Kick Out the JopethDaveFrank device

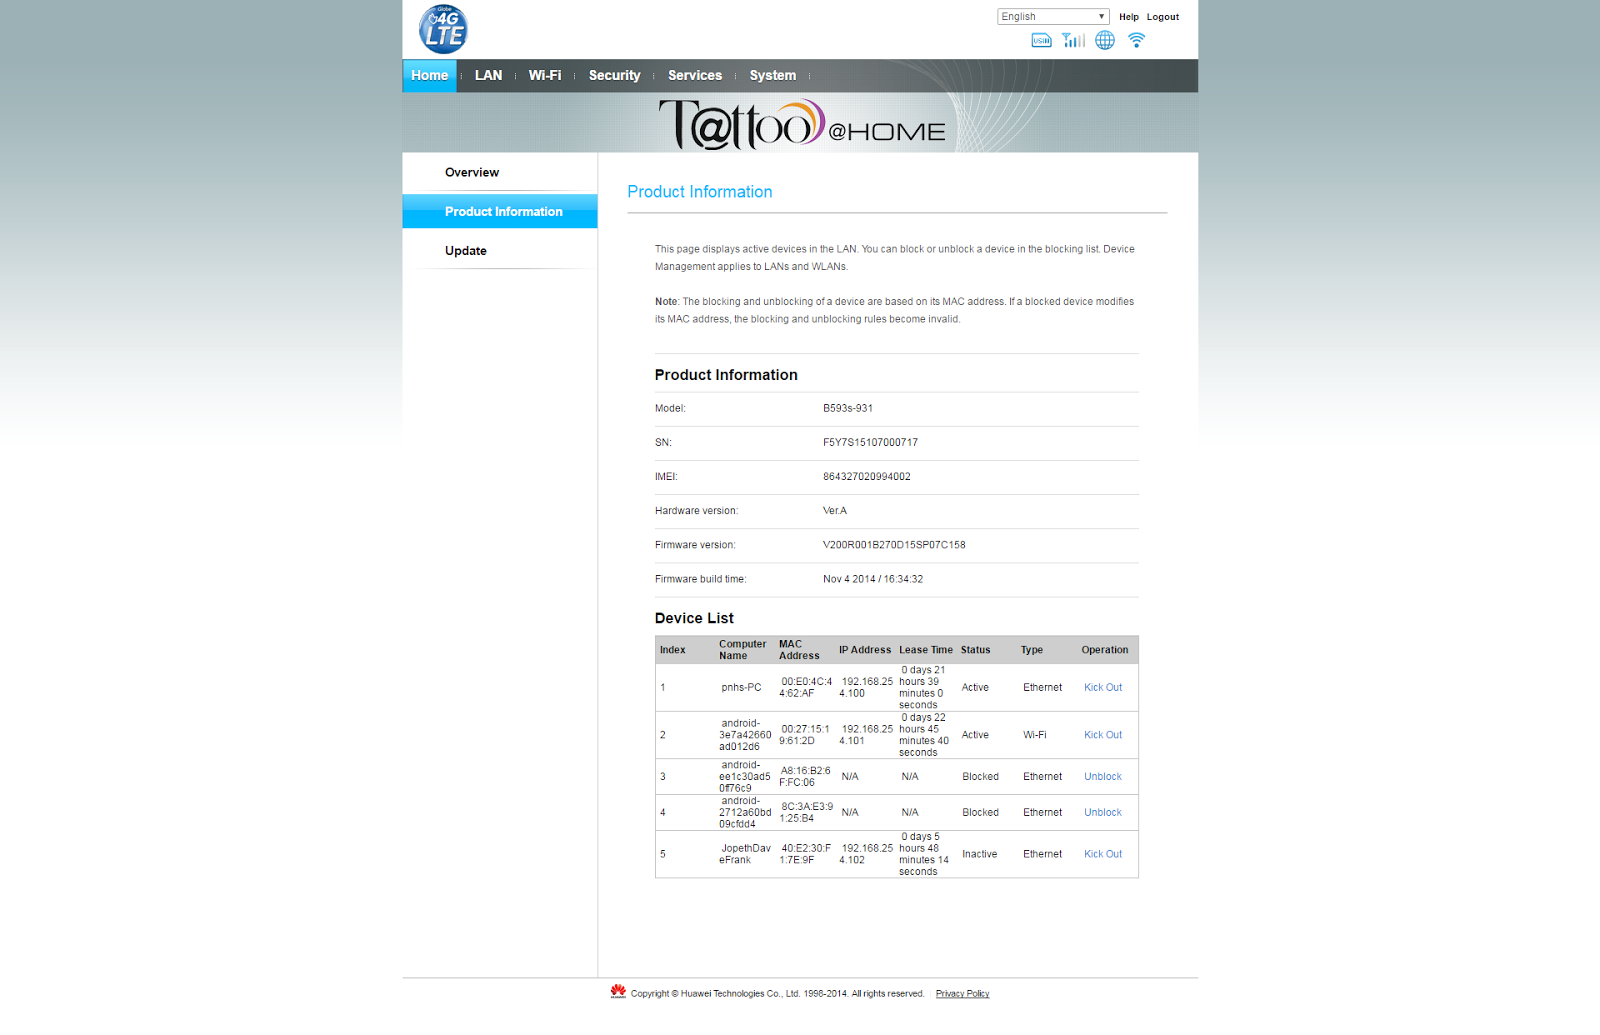pyautogui.click(x=1103, y=854)
